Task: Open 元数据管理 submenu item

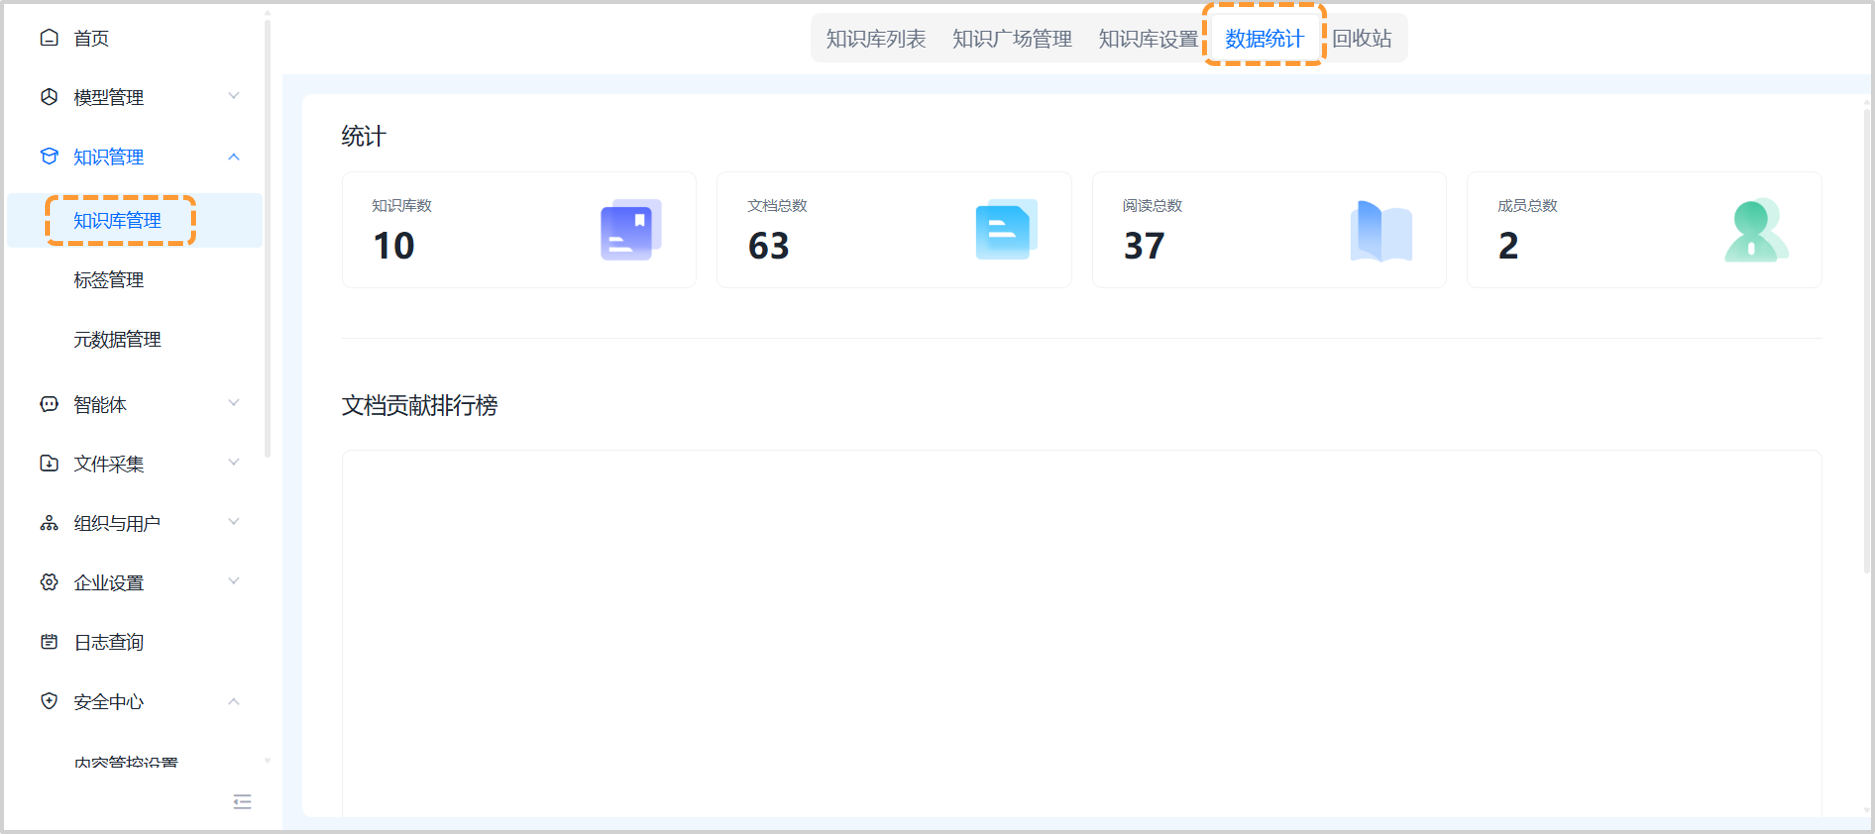Action: 117,340
